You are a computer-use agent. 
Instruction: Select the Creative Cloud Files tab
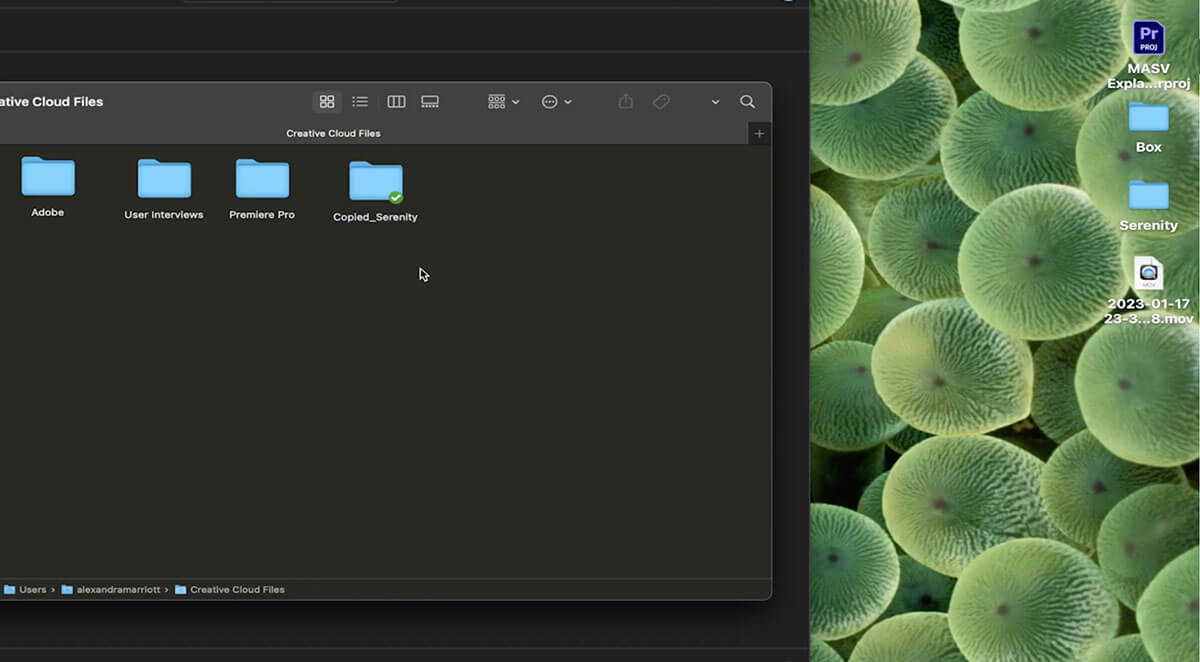click(x=333, y=132)
